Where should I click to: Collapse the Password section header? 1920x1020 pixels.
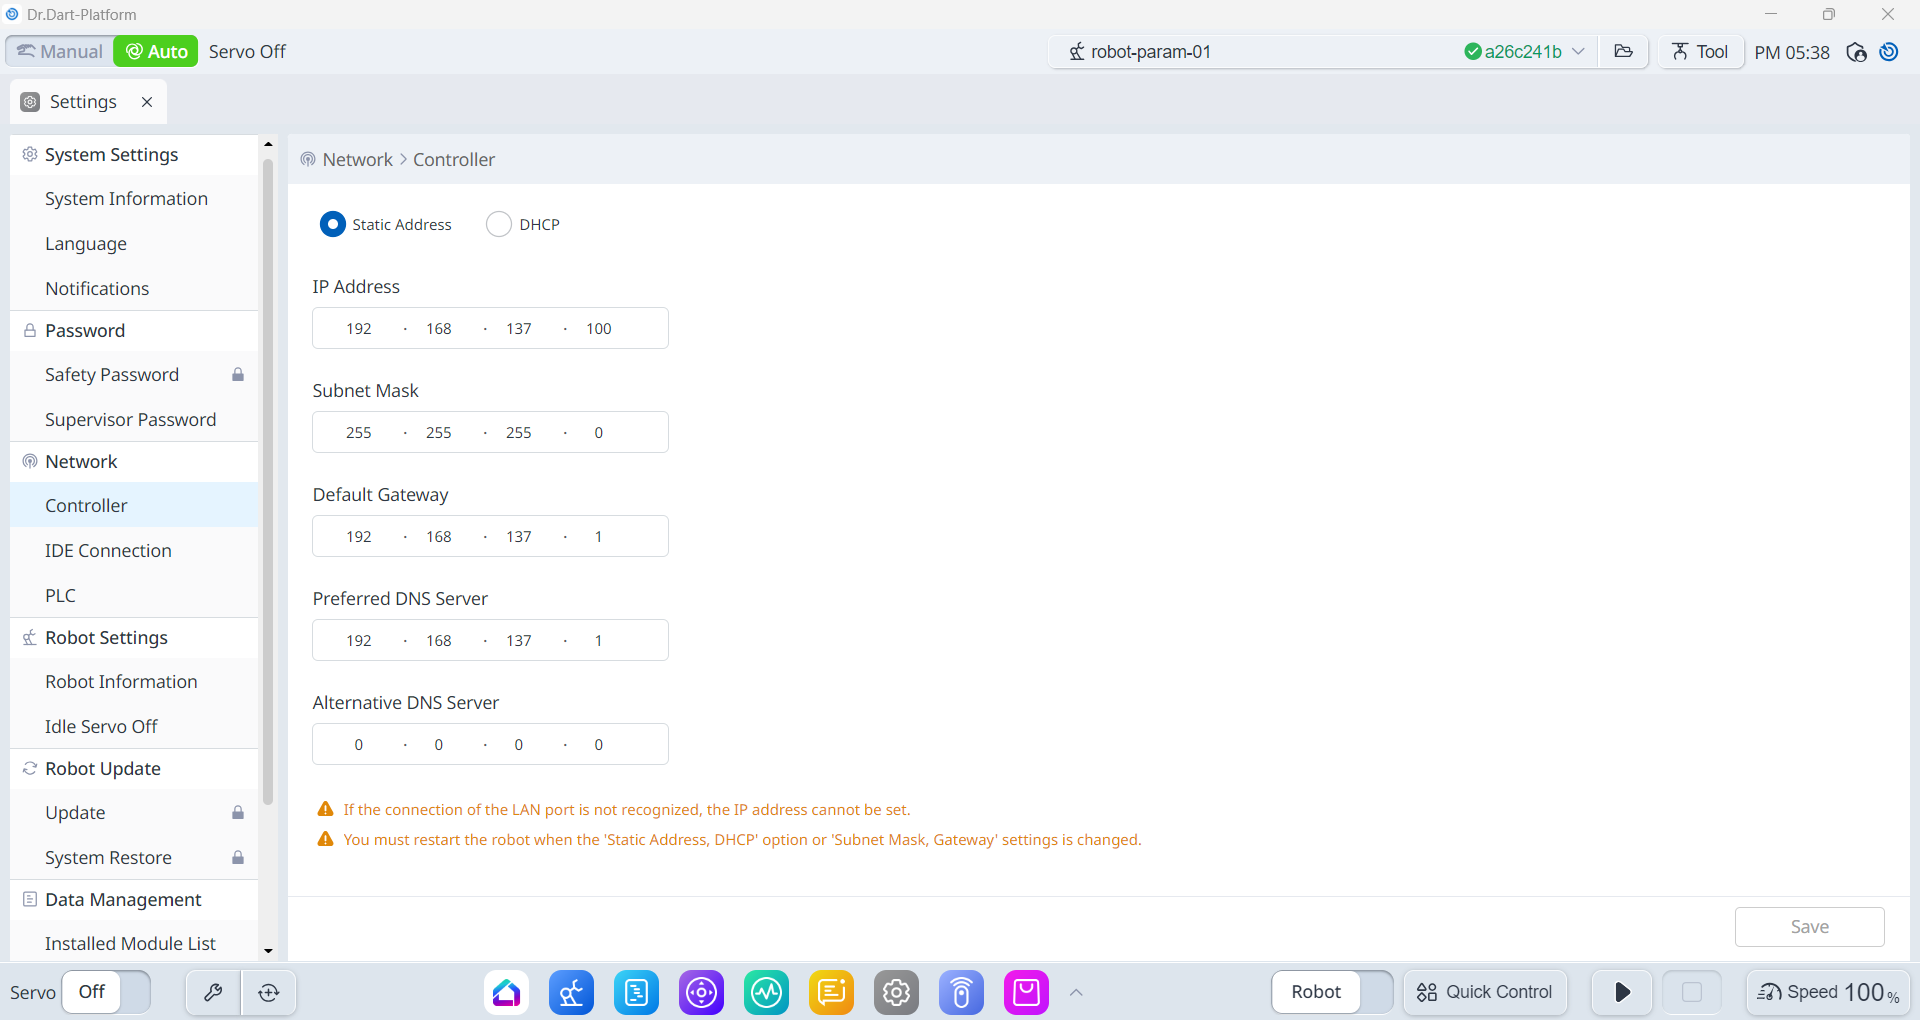pos(134,331)
